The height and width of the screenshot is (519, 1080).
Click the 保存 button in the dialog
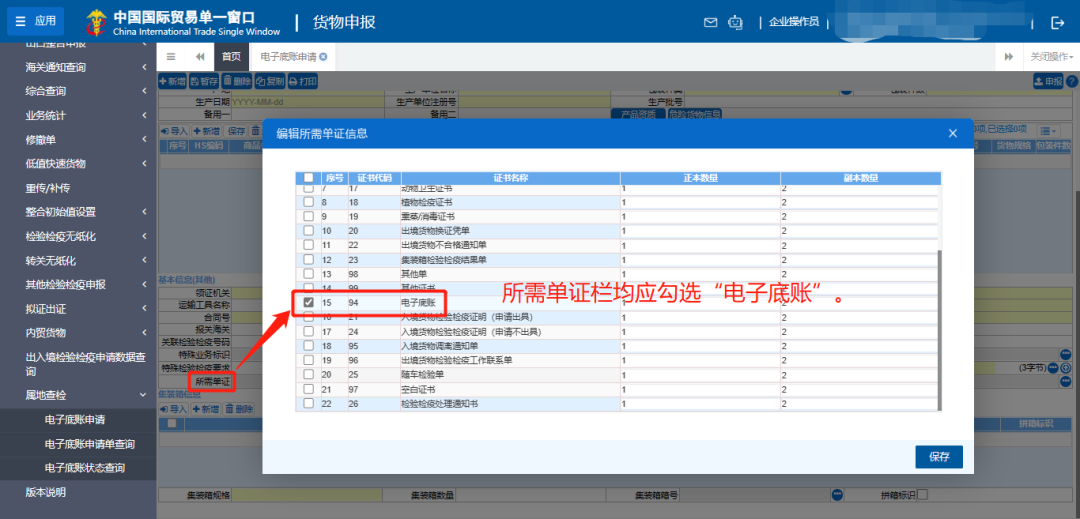coord(938,457)
